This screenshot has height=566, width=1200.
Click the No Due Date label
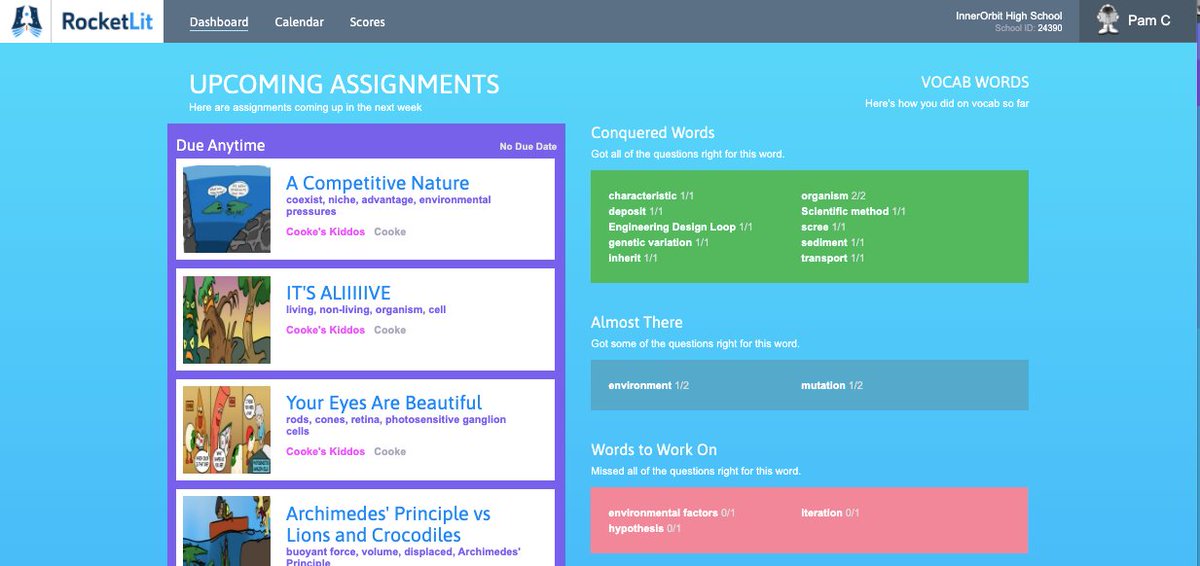(528, 147)
